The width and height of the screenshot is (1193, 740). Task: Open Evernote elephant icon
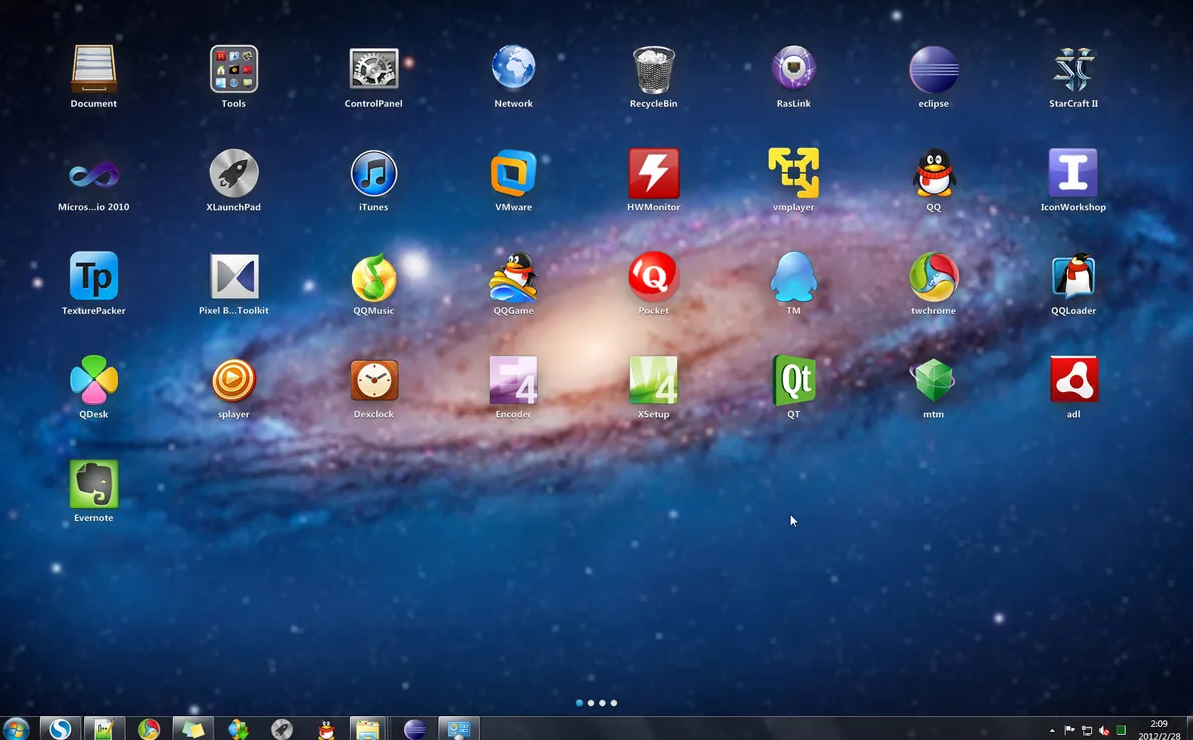coord(94,484)
